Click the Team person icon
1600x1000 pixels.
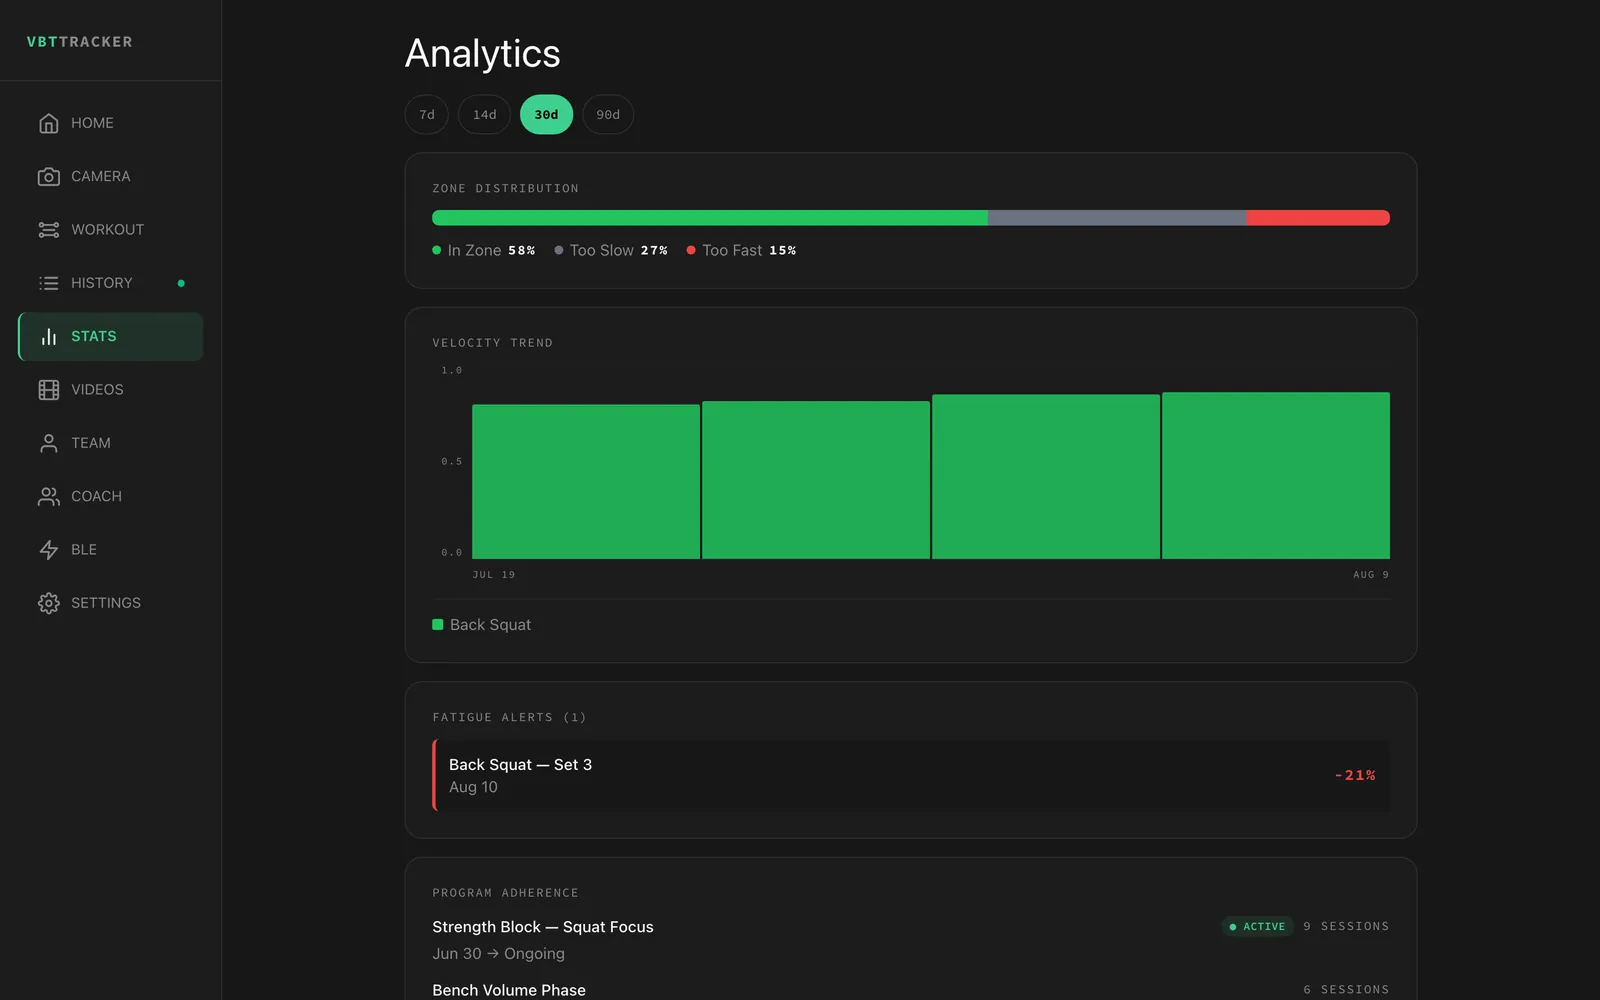[48, 443]
